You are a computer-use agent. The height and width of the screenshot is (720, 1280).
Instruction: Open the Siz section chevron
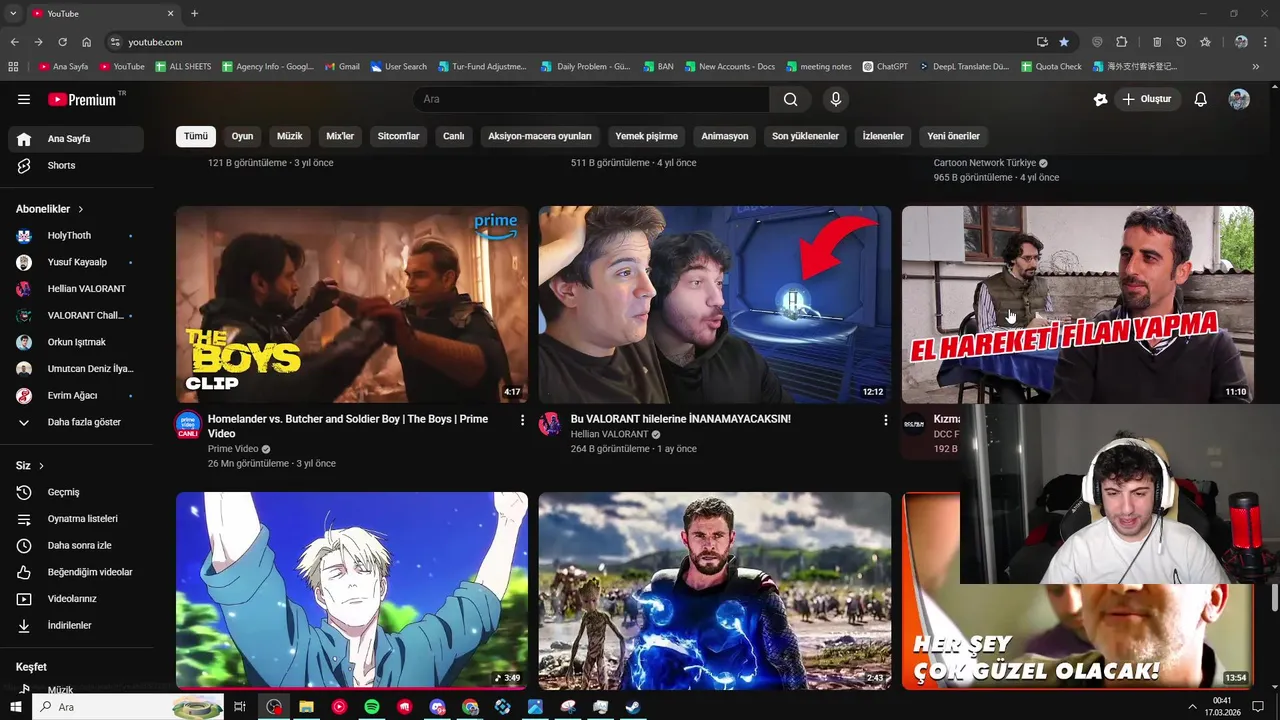(41, 466)
